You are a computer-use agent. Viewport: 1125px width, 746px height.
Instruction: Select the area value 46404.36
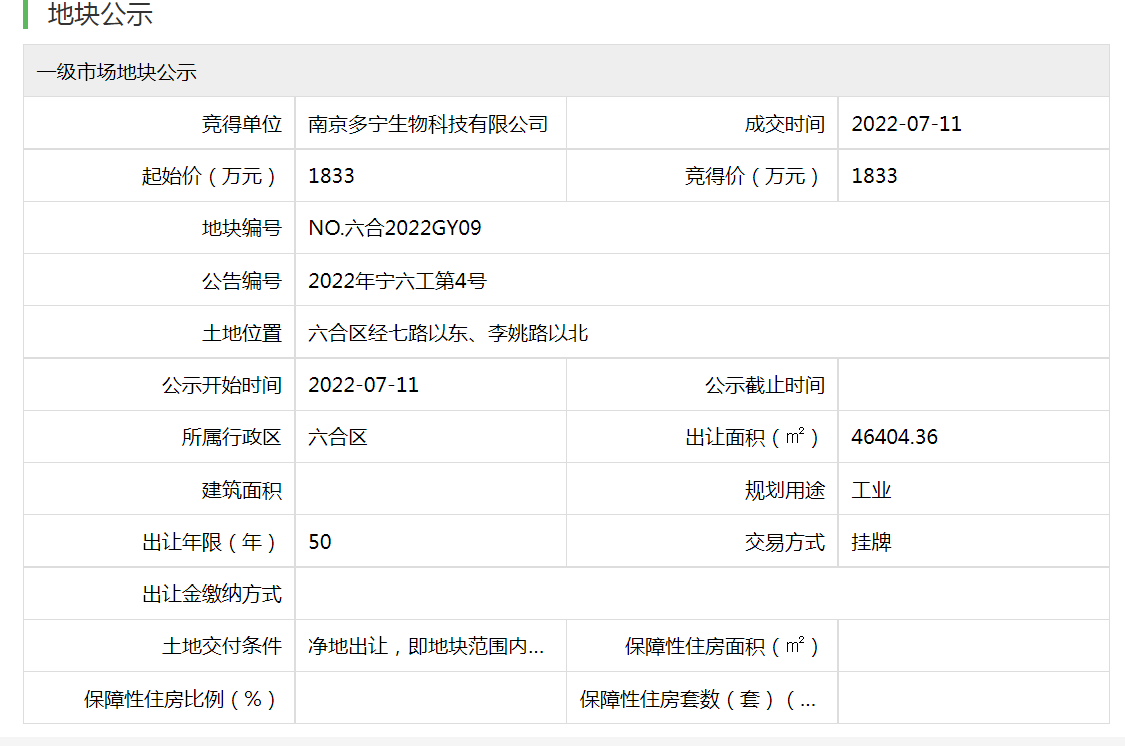coord(894,437)
